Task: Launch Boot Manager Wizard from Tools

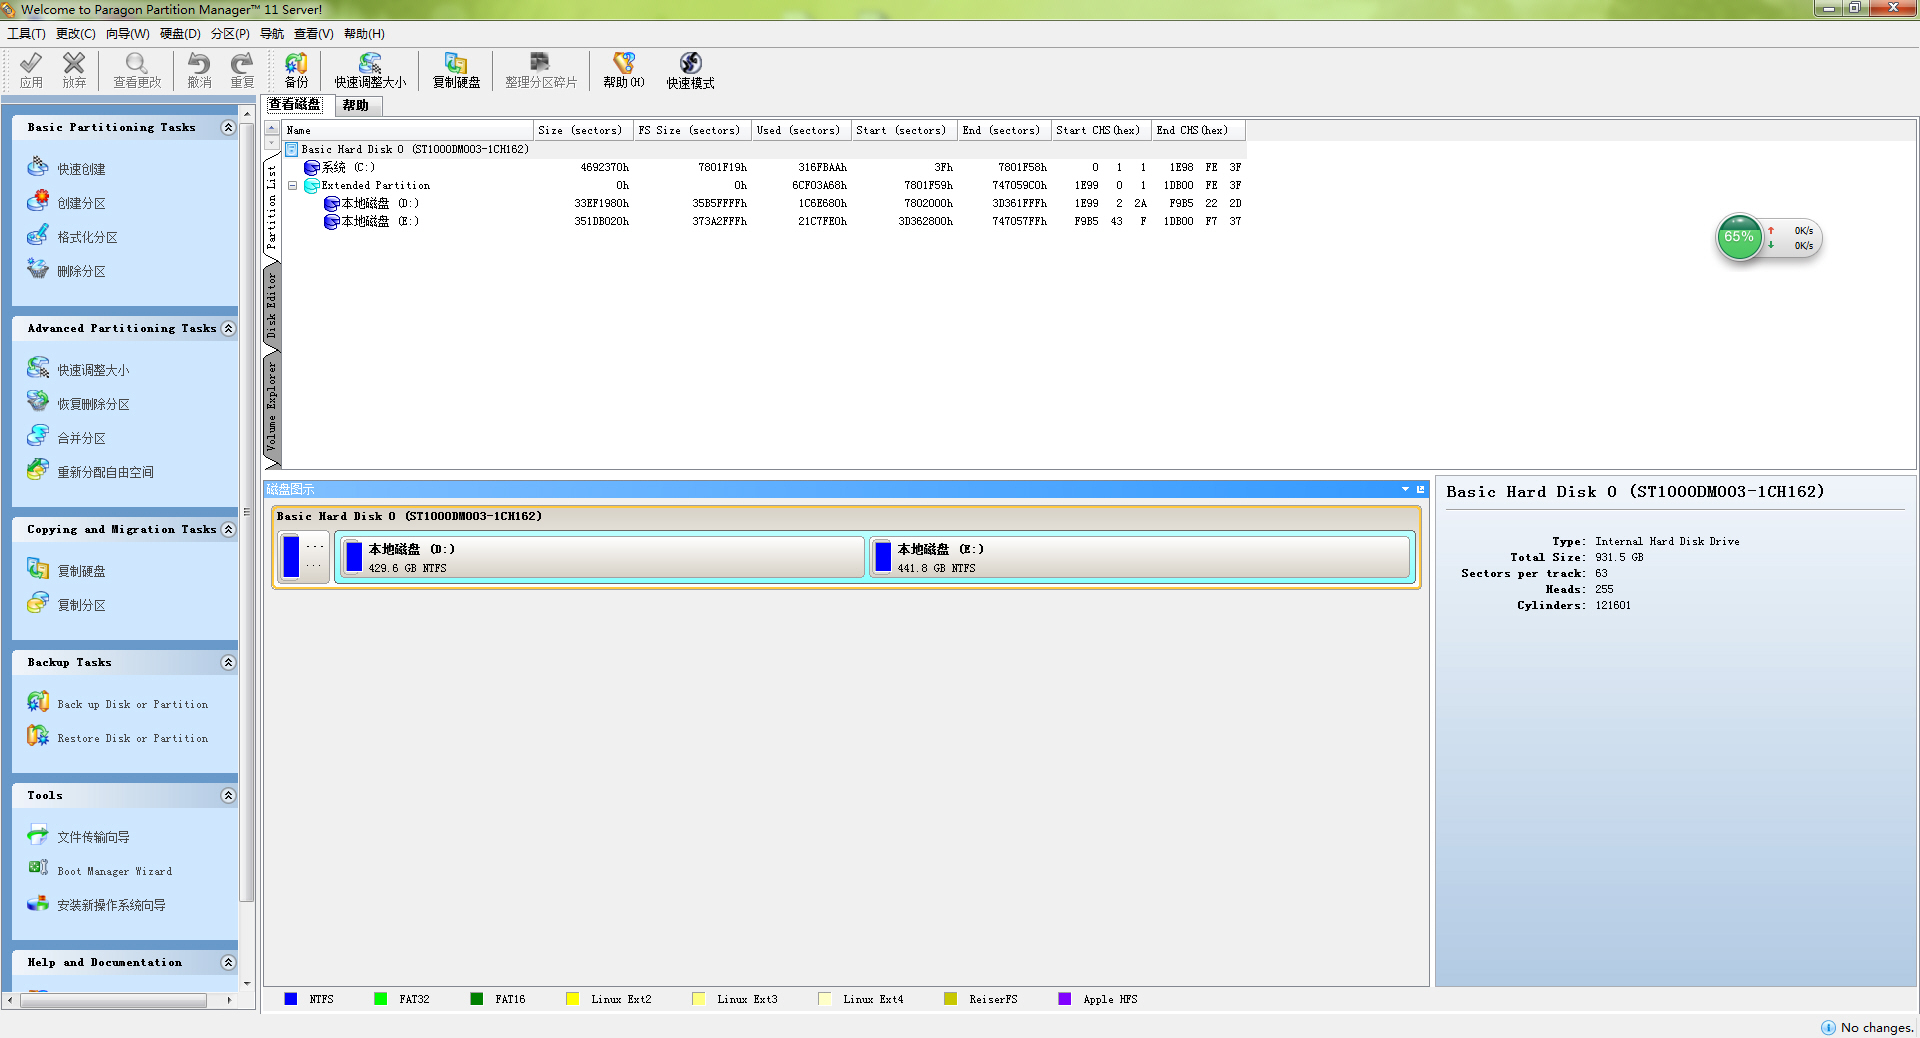Action: (x=100, y=870)
